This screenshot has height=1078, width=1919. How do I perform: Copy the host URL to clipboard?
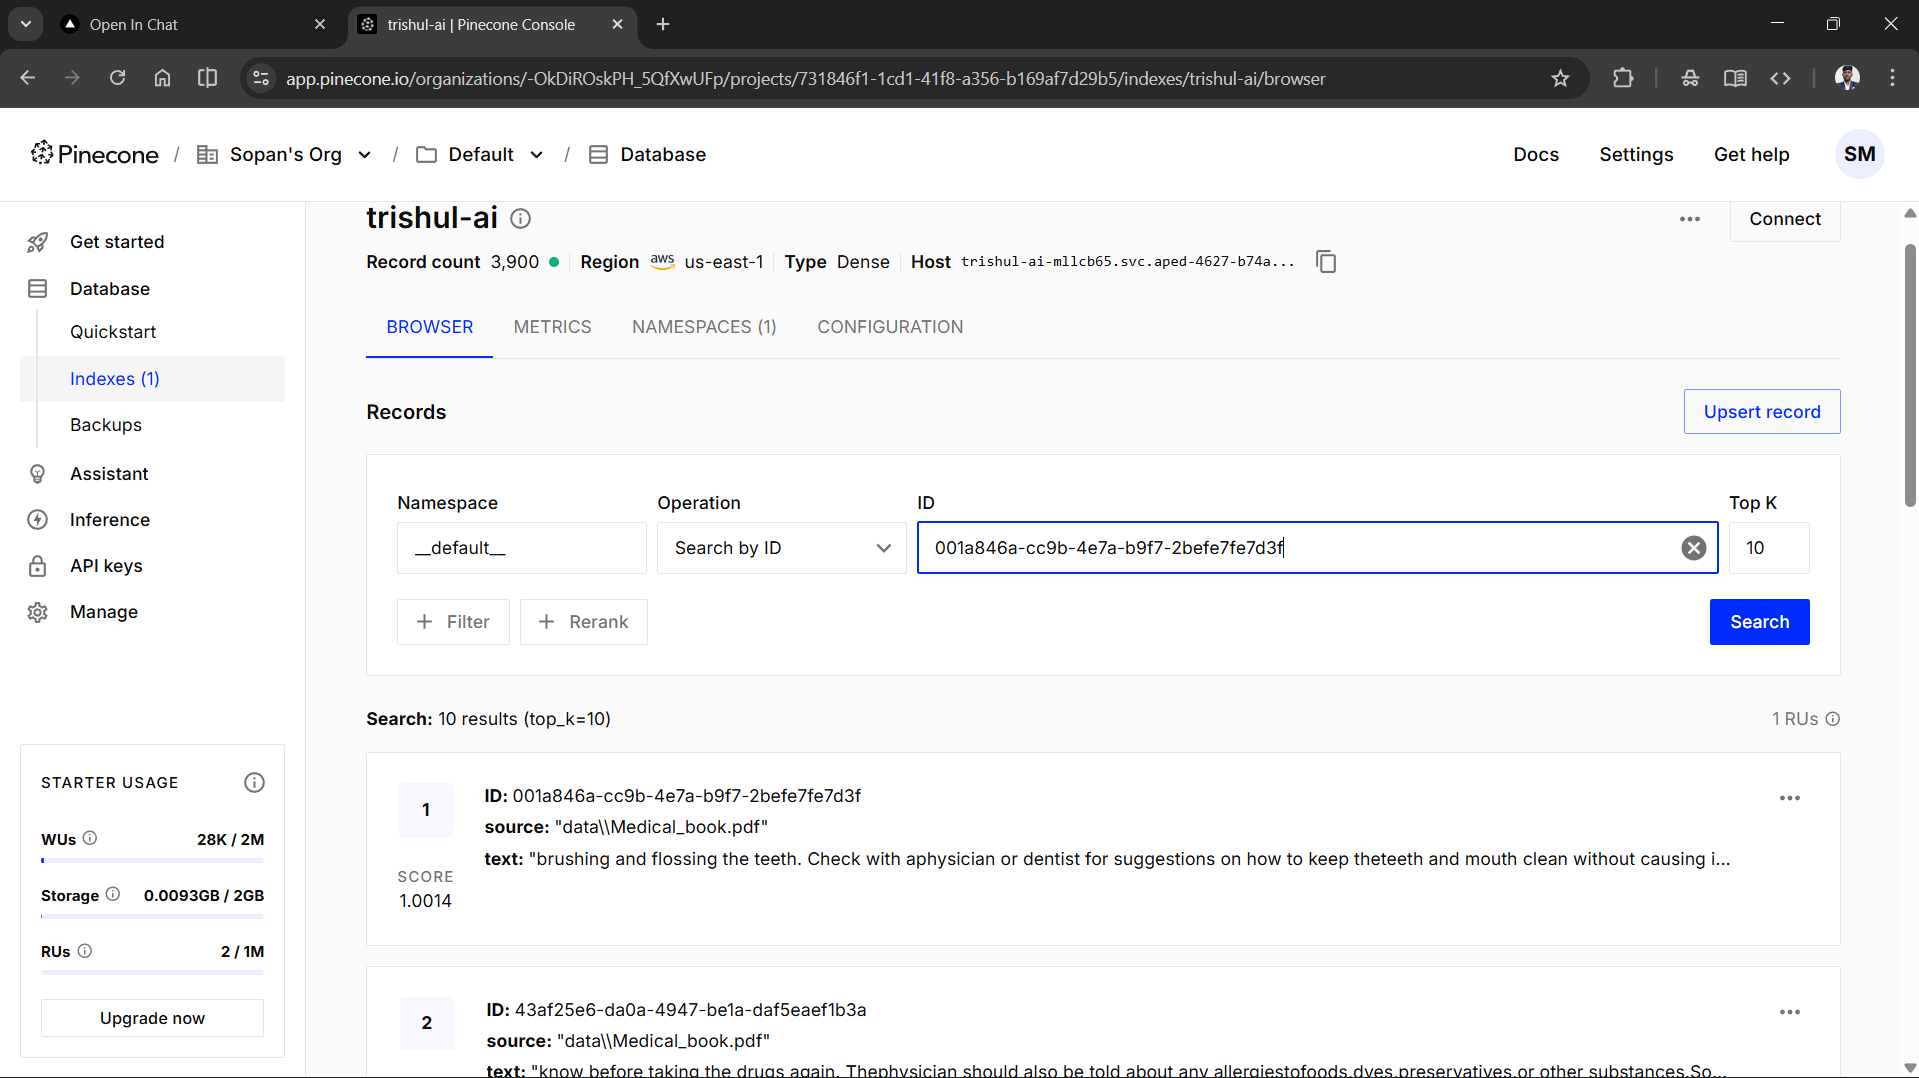(1326, 262)
